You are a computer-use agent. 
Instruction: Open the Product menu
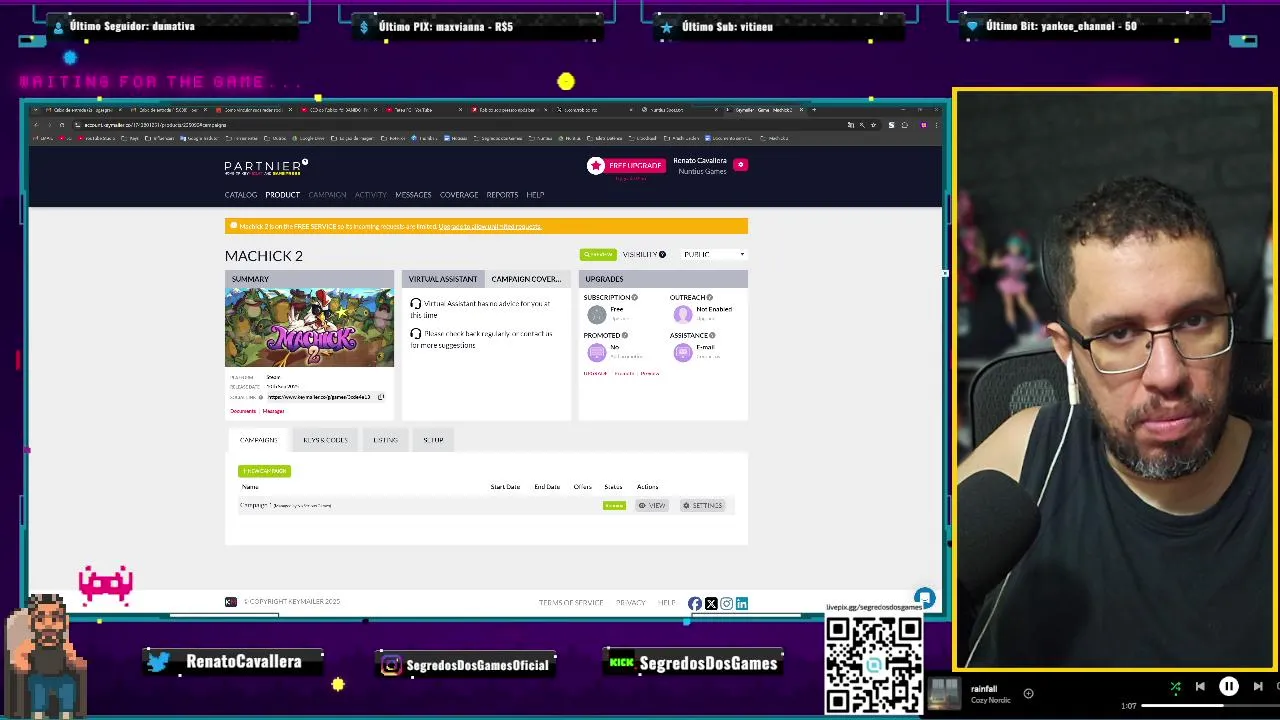pos(282,195)
